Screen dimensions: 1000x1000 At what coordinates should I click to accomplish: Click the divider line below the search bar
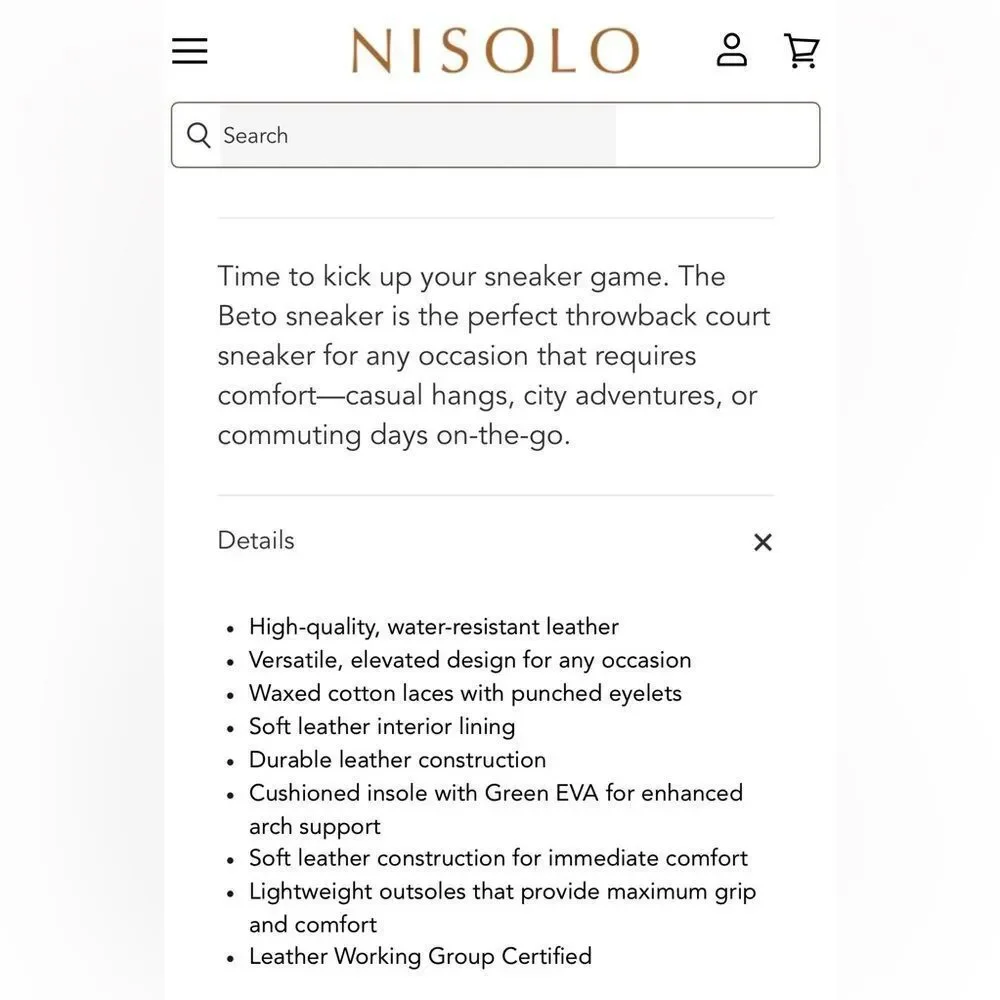tap(496, 218)
